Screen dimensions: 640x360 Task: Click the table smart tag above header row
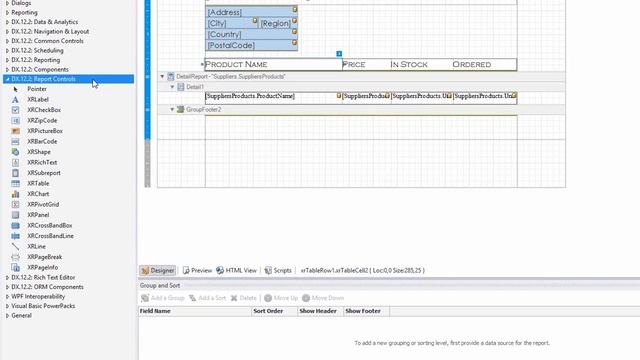point(339,53)
